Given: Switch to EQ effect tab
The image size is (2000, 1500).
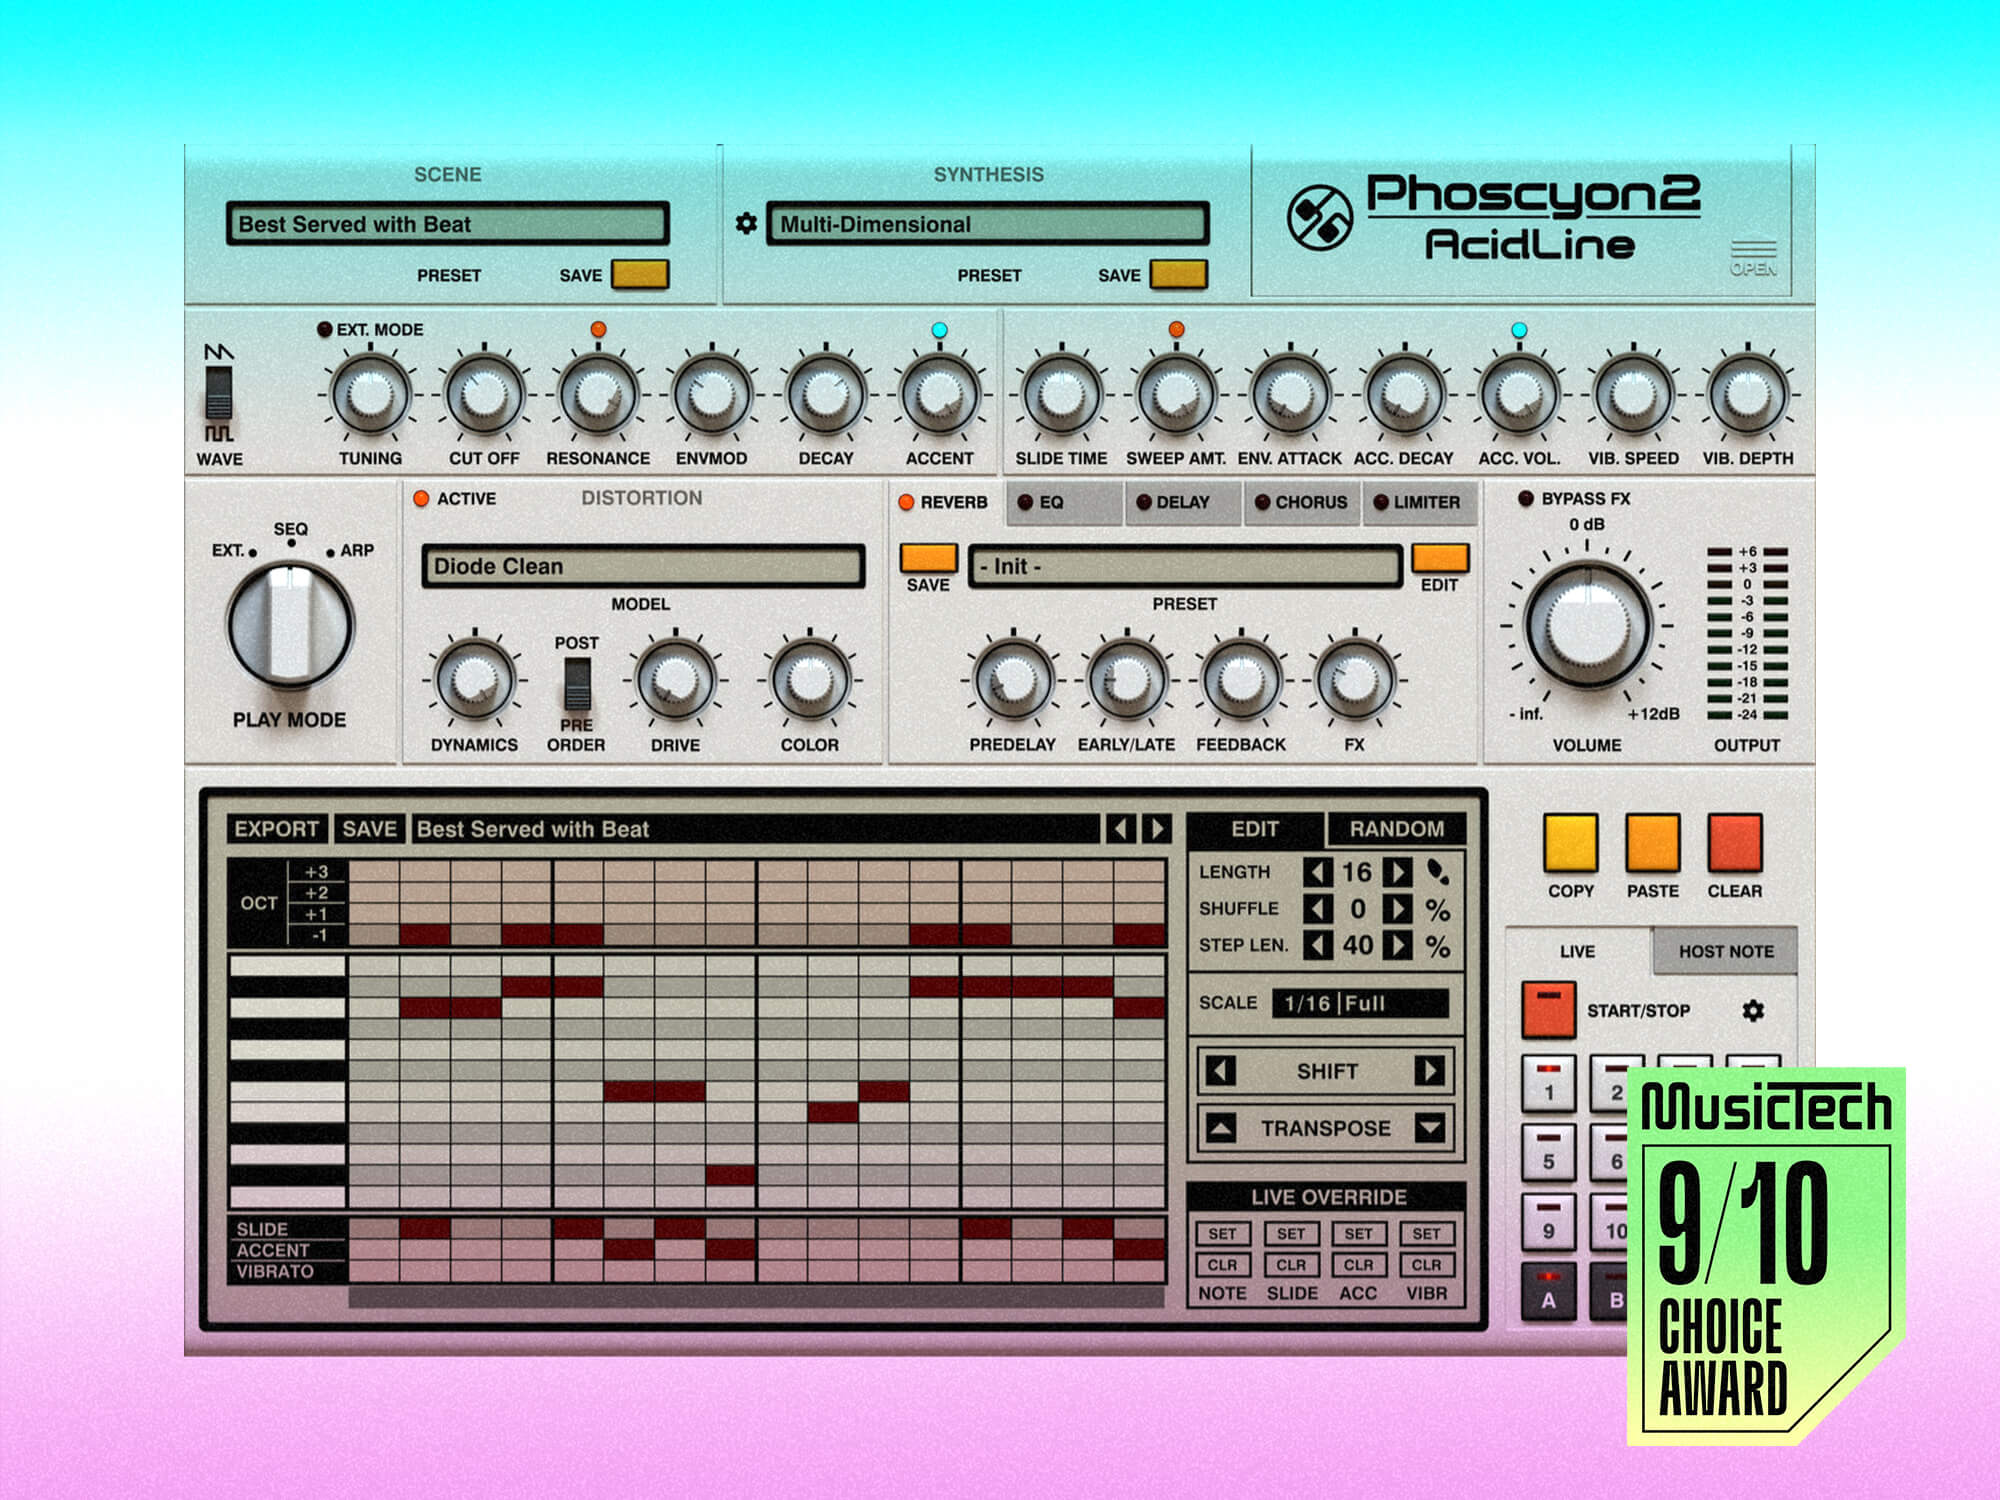Looking at the screenshot, I should tap(1064, 502).
